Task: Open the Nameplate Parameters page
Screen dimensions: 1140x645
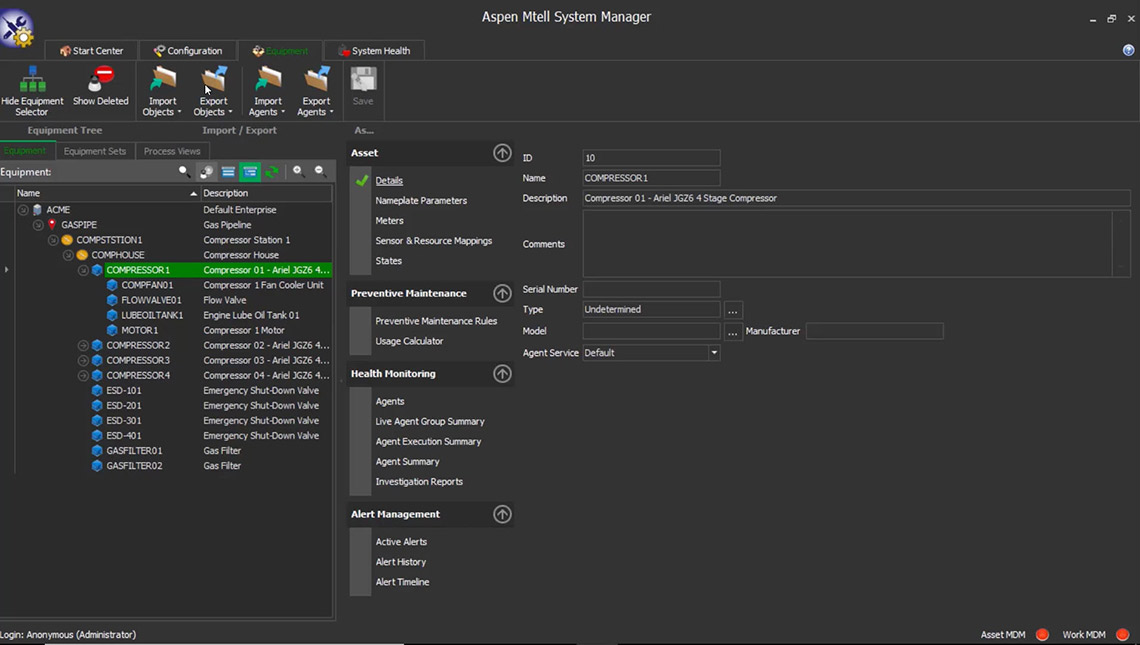Action: click(421, 201)
